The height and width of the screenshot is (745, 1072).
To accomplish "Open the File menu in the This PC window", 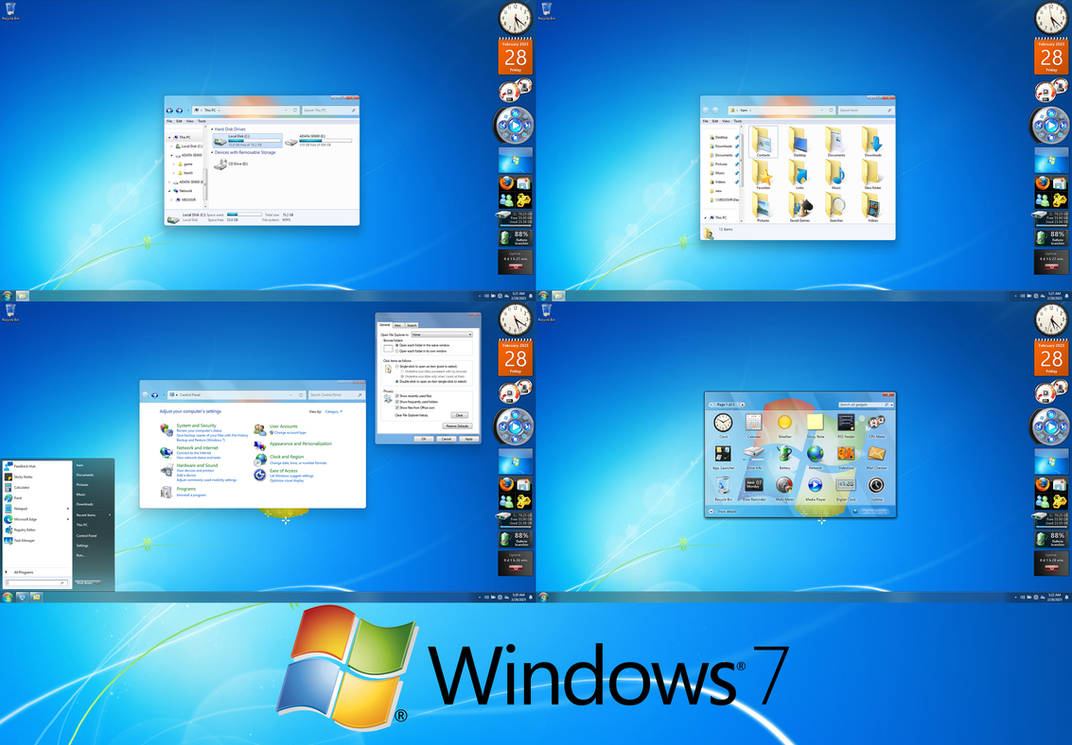I will tap(169, 121).
